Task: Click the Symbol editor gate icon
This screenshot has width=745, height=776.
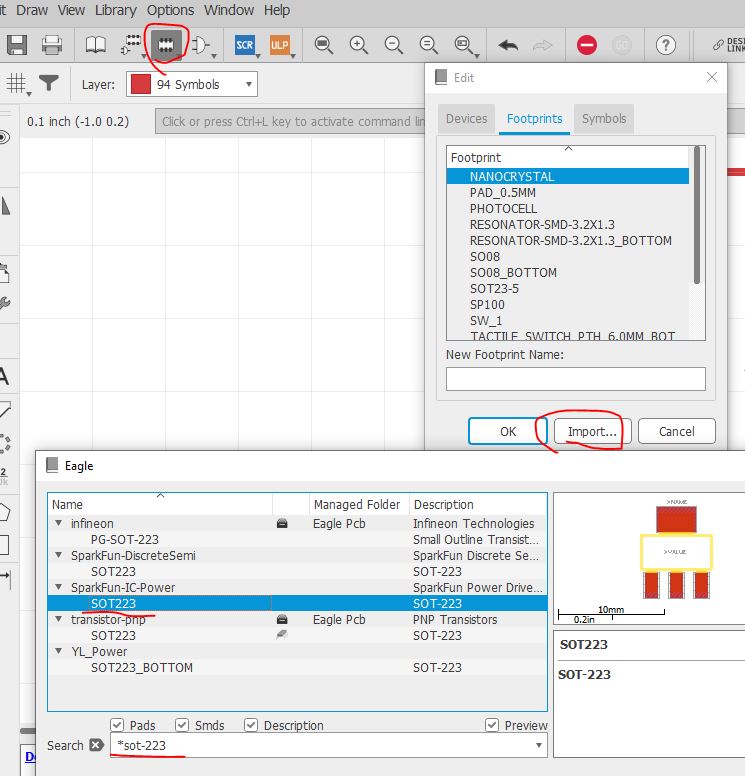Action: click(x=200, y=45)
